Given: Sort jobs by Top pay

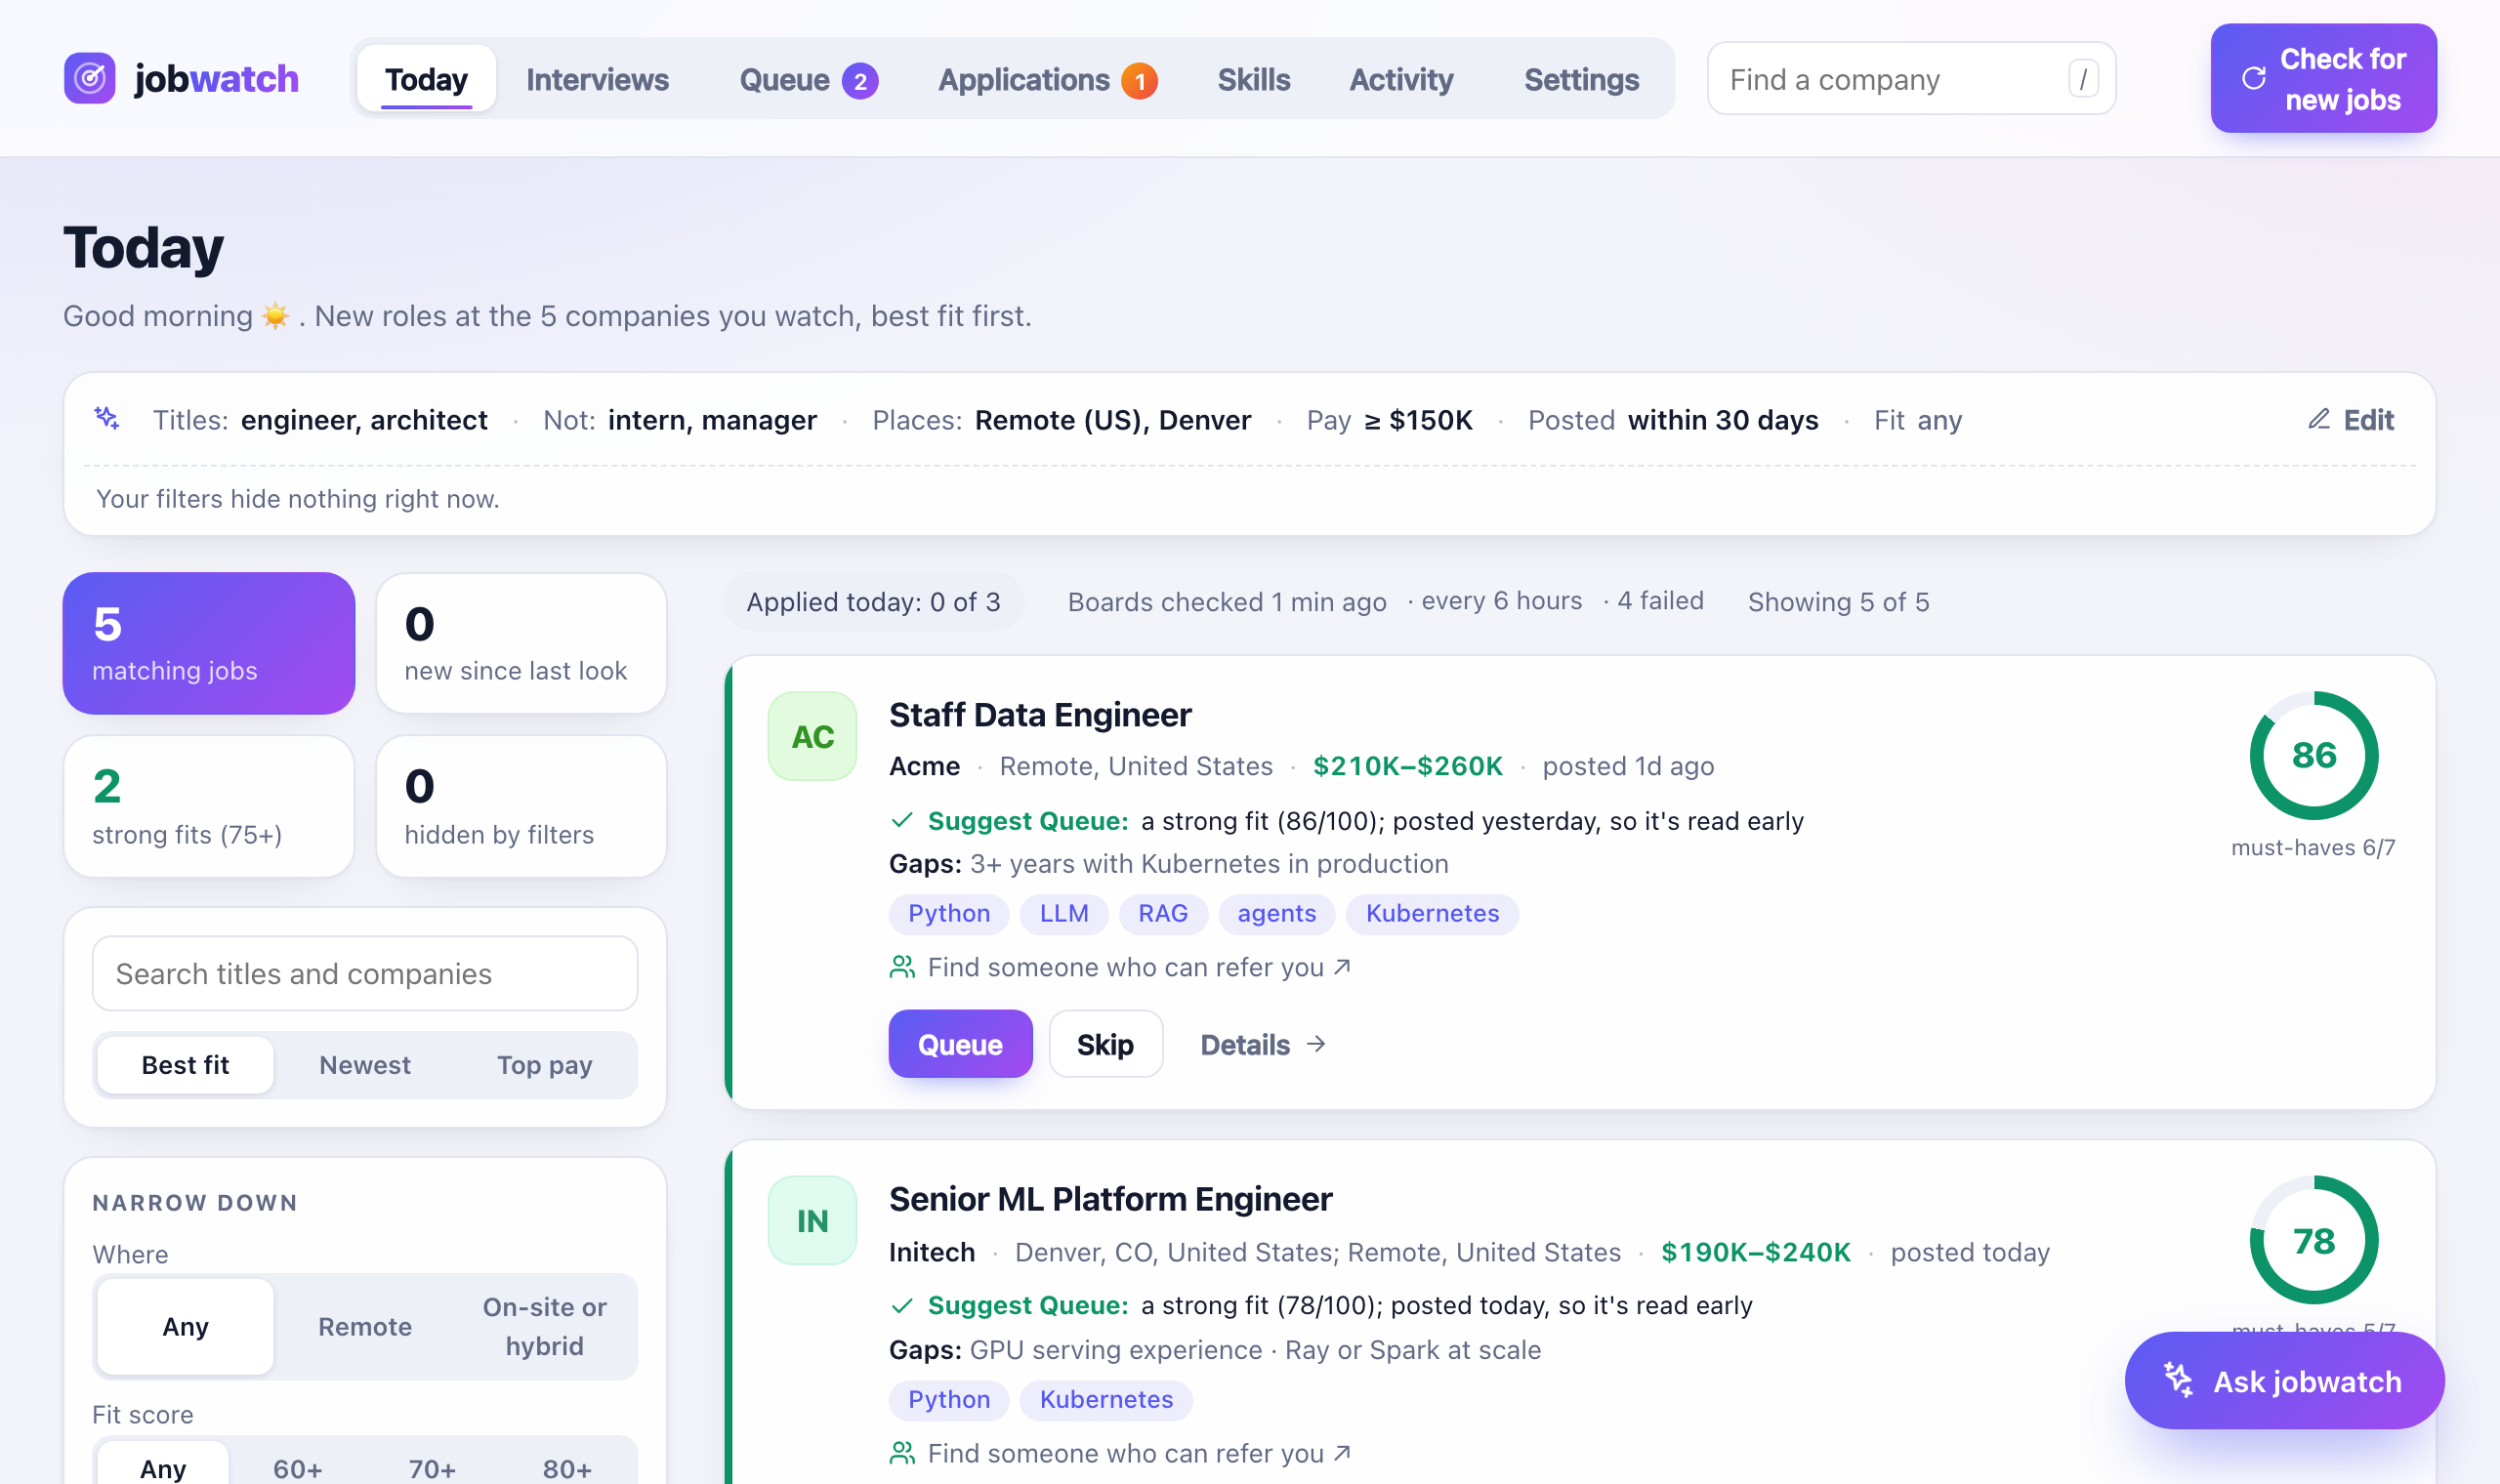Looking at the screenshot, I should pos(545,1065).
